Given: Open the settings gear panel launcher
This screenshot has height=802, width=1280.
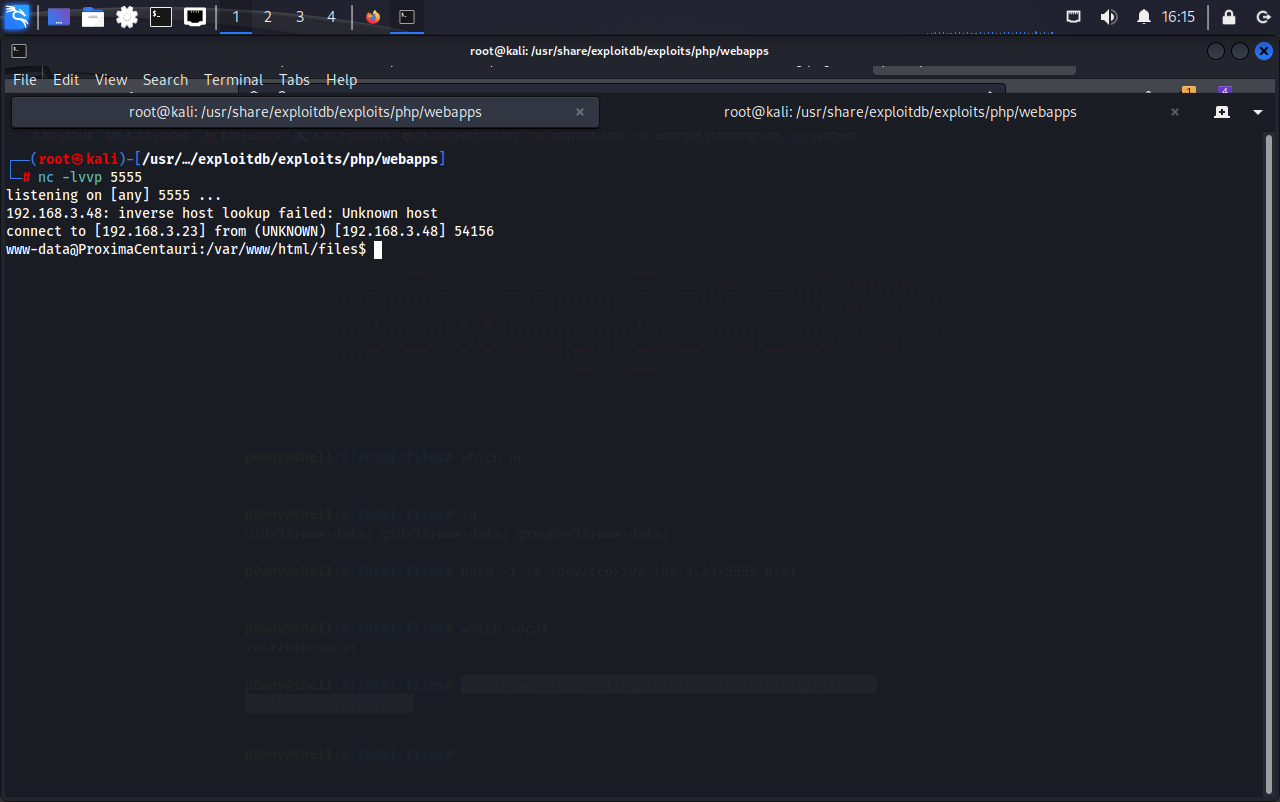Looking at the screenshot, I should point(127,17).
